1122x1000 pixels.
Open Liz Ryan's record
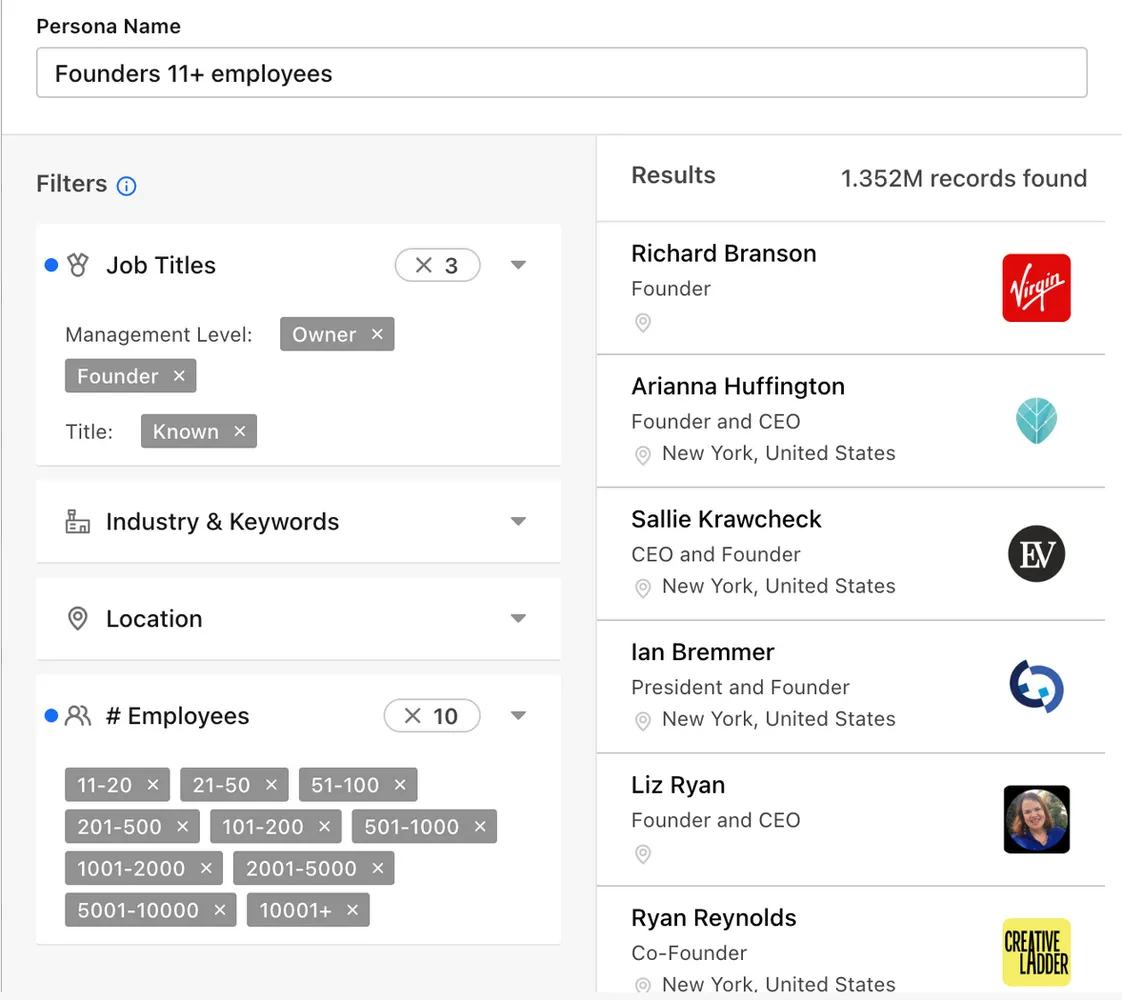coord(851,820)
